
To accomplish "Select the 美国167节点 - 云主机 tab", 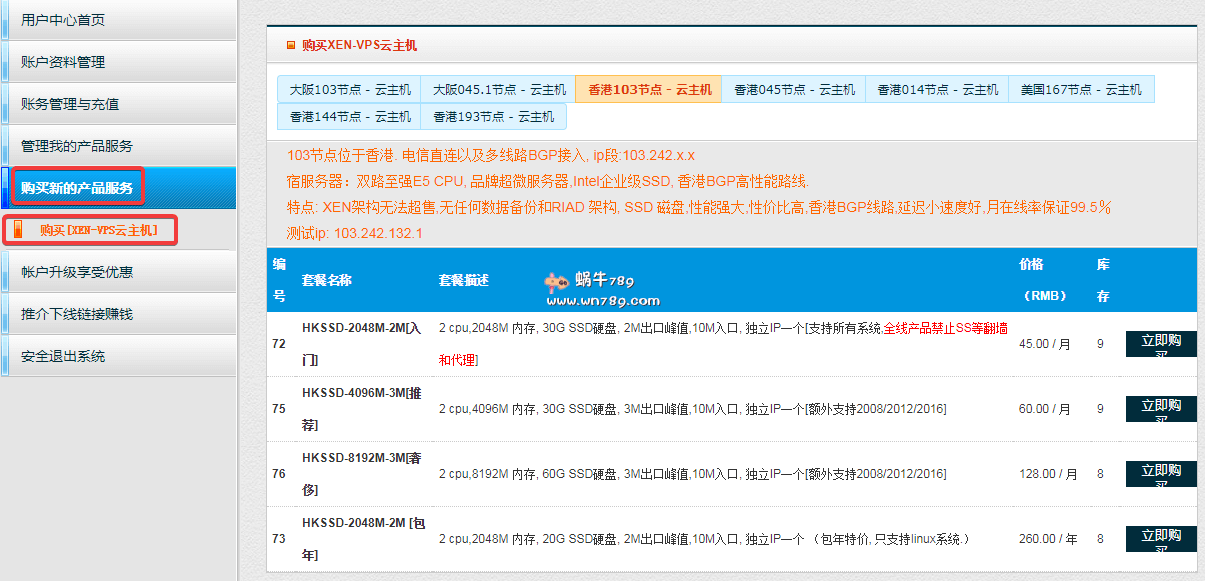I will tap(1081, 89).
